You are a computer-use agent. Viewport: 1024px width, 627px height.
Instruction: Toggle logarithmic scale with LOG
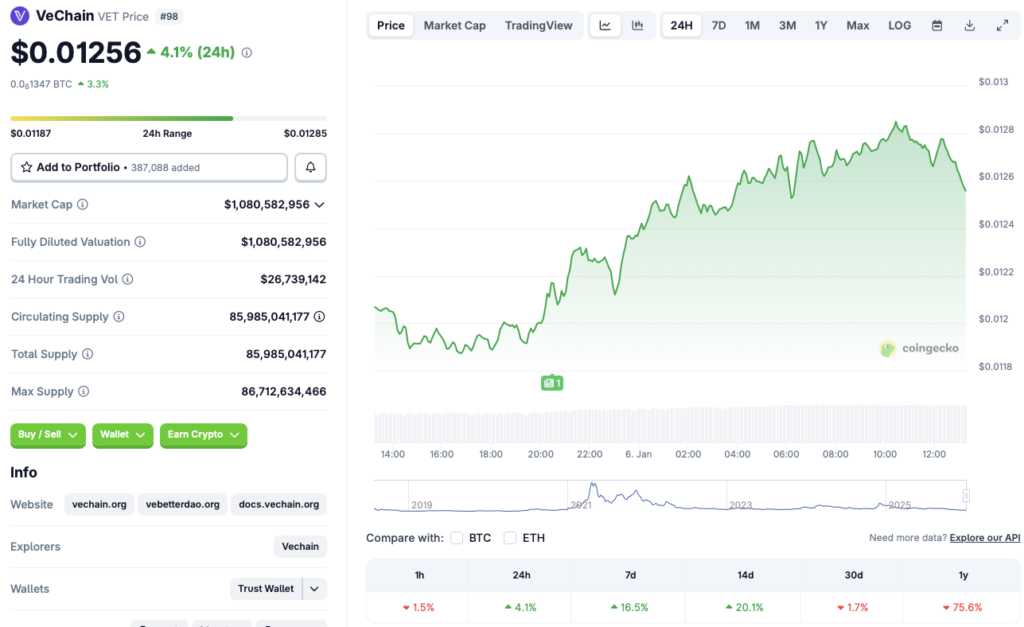[x=898, y=24]
